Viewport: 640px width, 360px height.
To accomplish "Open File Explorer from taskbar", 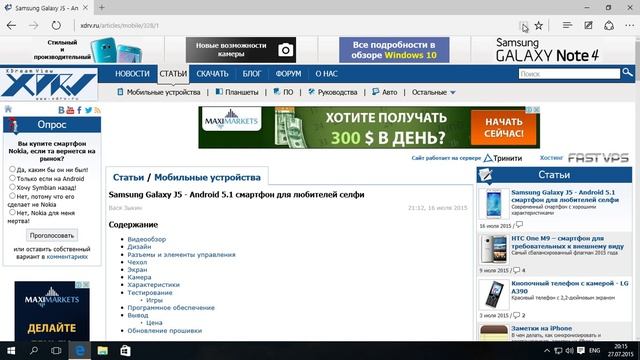I will click(102, 351).
